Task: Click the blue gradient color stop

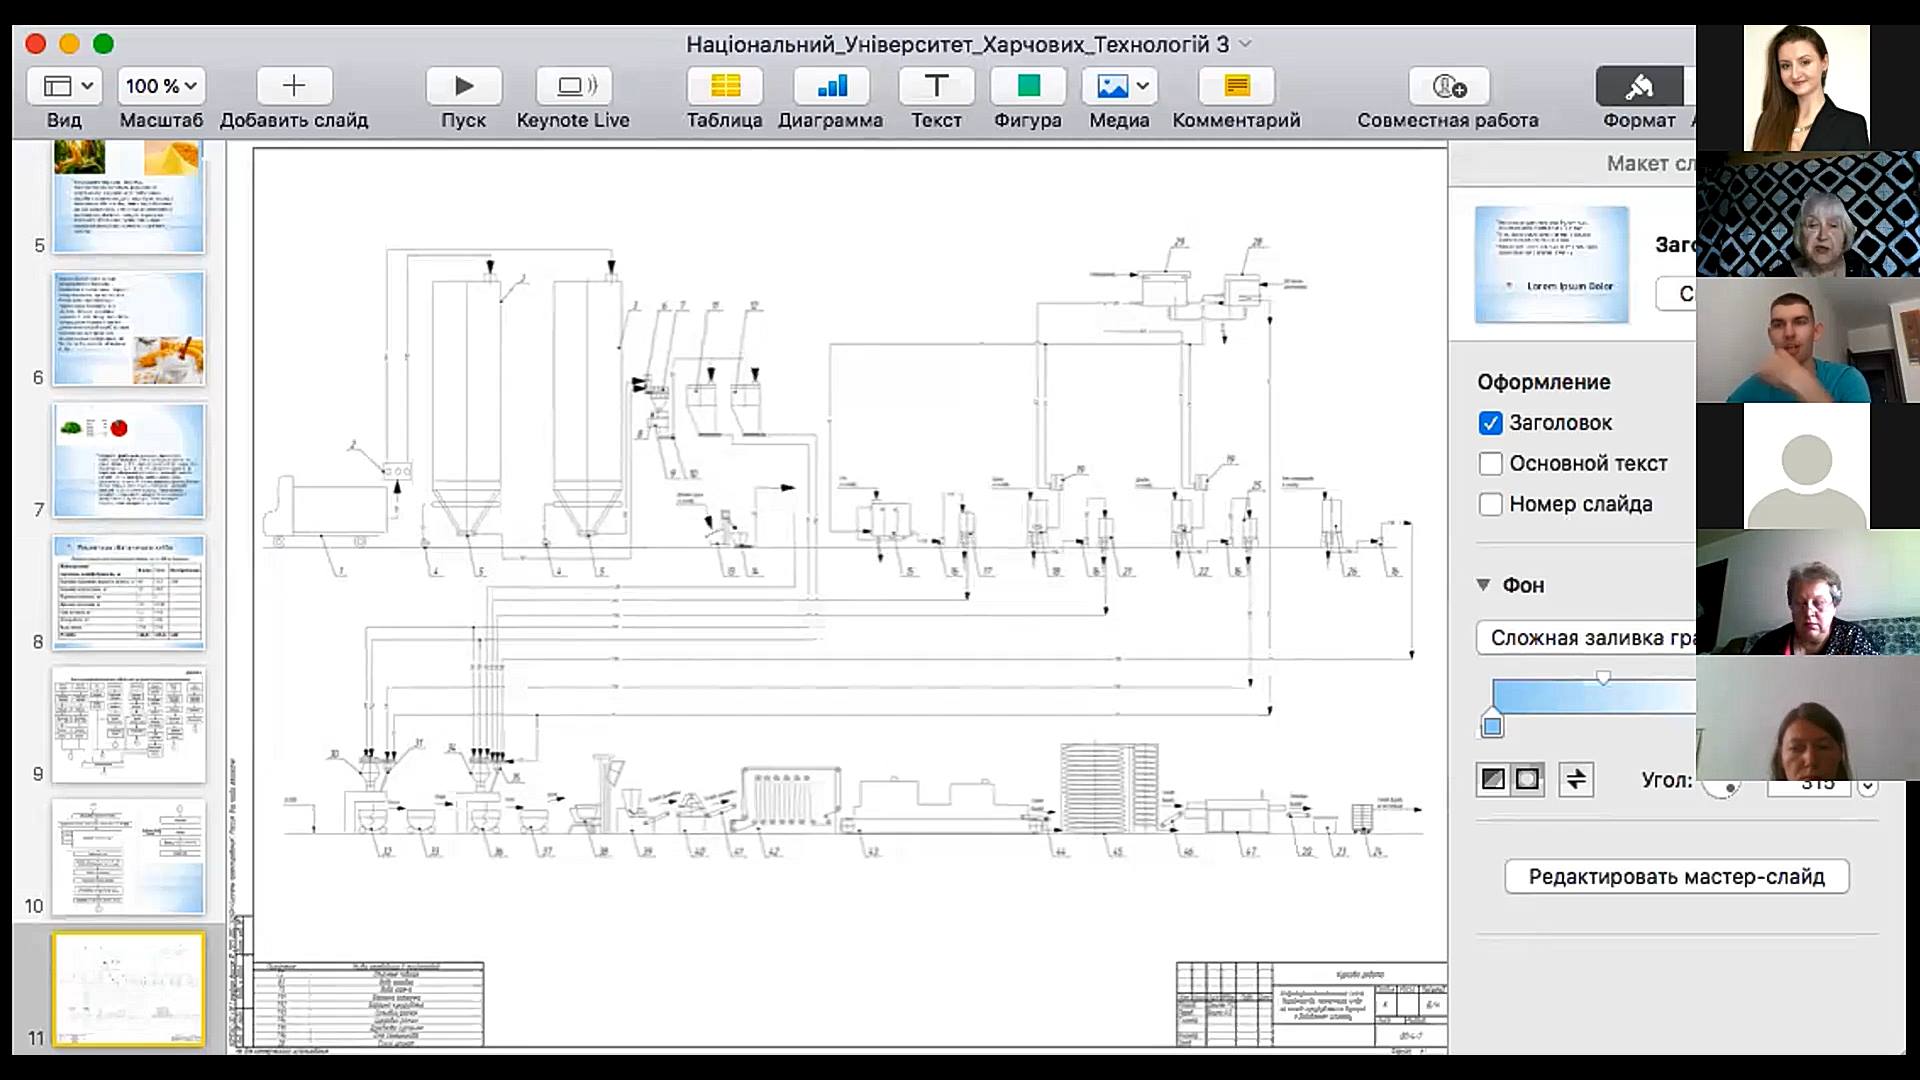Action: [1492, 726]
